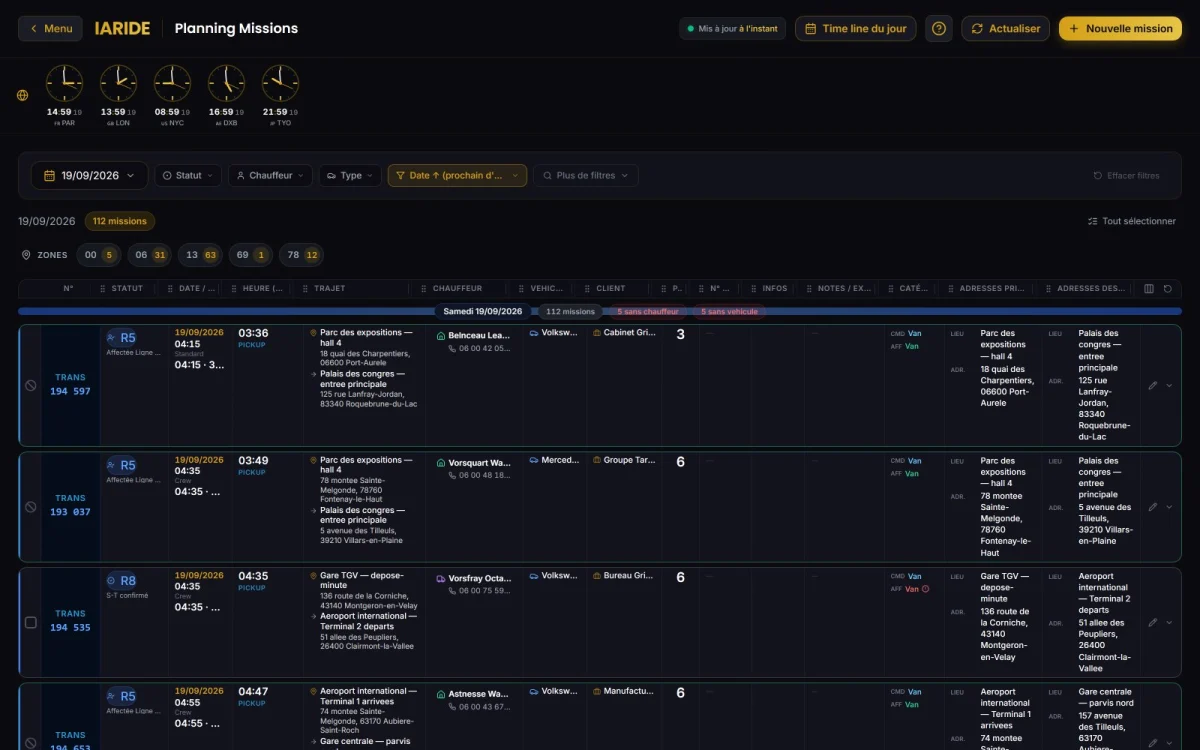Tick the checkbox for mission 194 535
Image resolution: width=1200 pixels, height=750 pixels.
click(x=31, y=622)
